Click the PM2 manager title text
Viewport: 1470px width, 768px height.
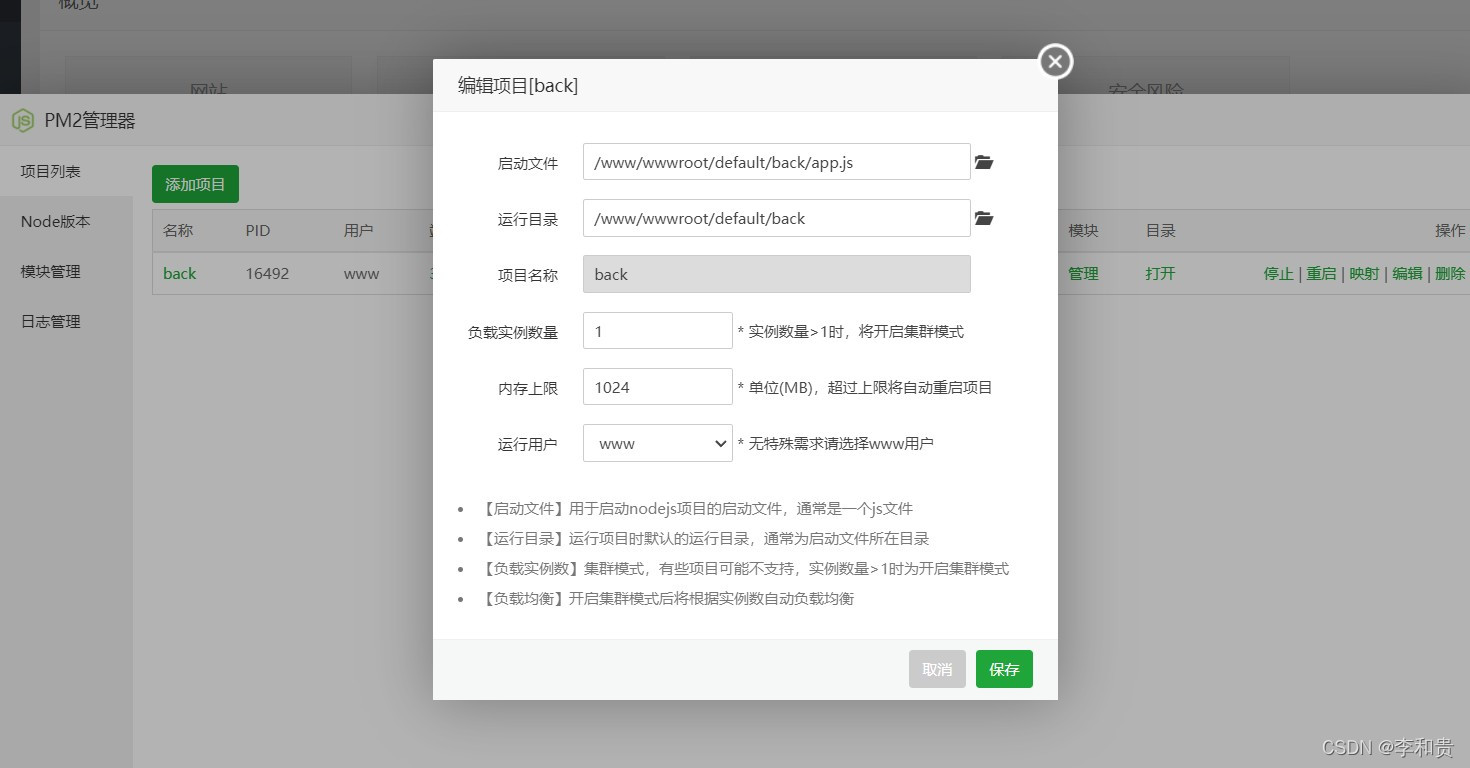click(90, 121)
